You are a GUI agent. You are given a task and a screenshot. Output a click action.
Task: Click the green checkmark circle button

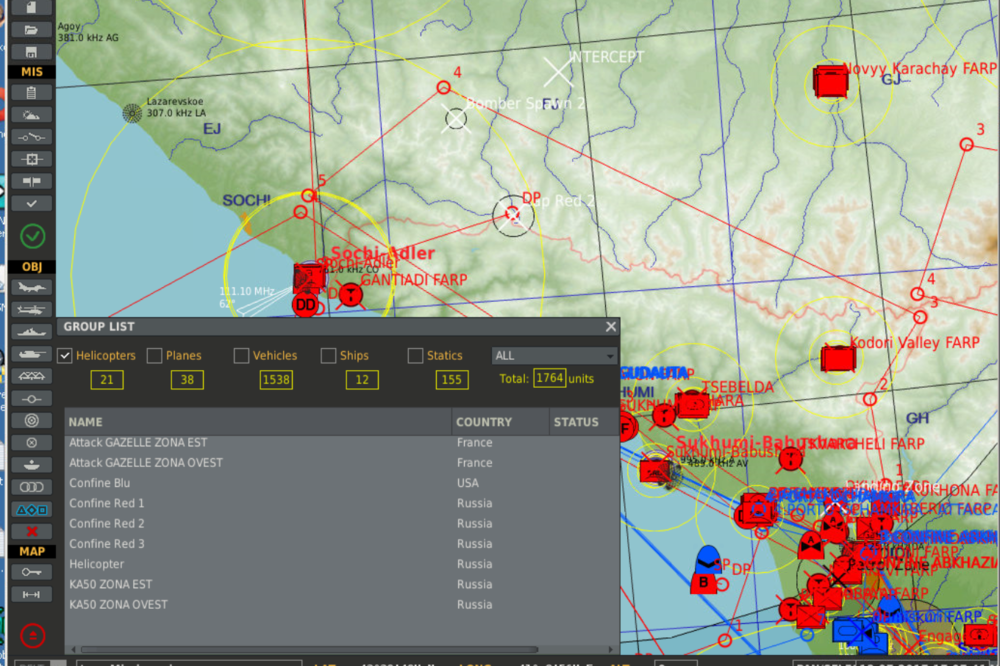coord(32,236)
